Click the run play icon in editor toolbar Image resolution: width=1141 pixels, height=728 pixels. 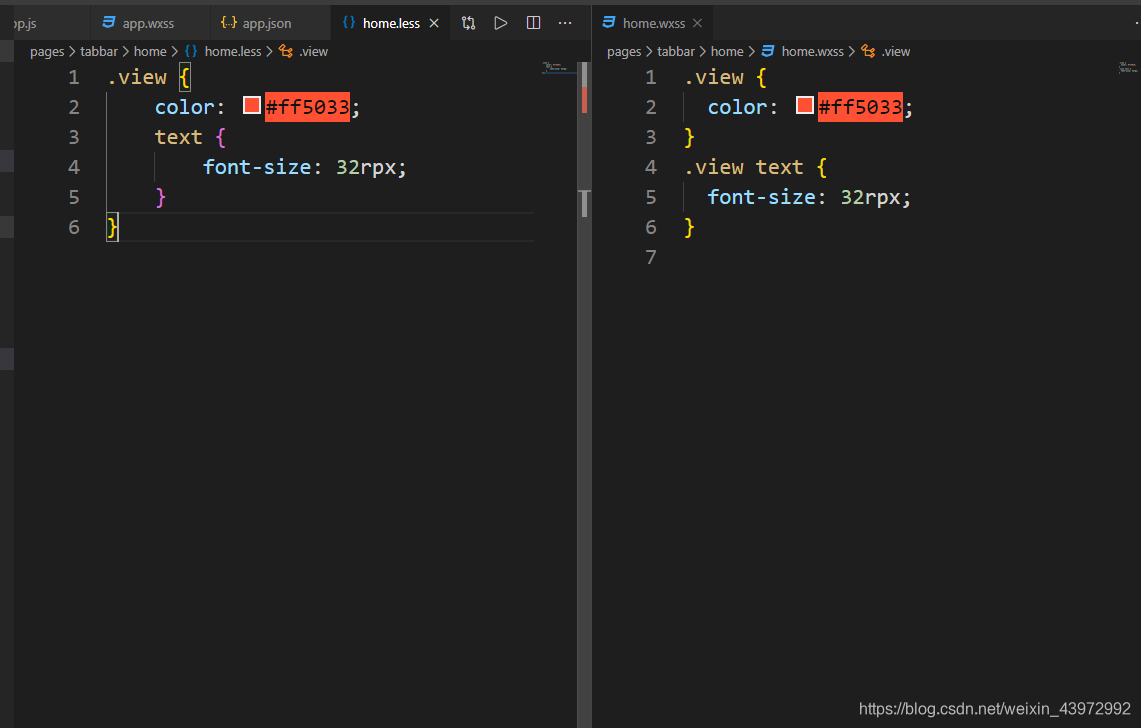[501, 23]
